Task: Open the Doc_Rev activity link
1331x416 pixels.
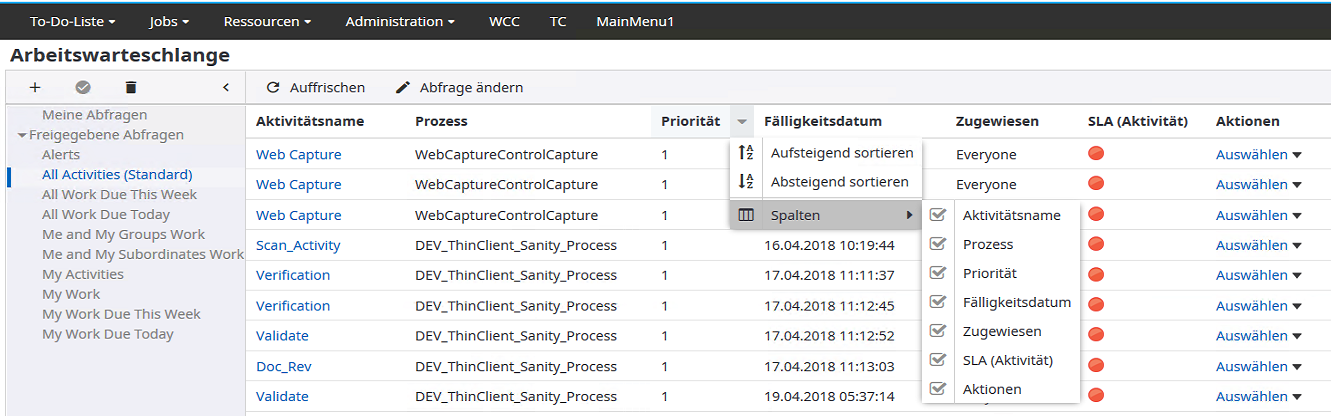Action: 283,366
